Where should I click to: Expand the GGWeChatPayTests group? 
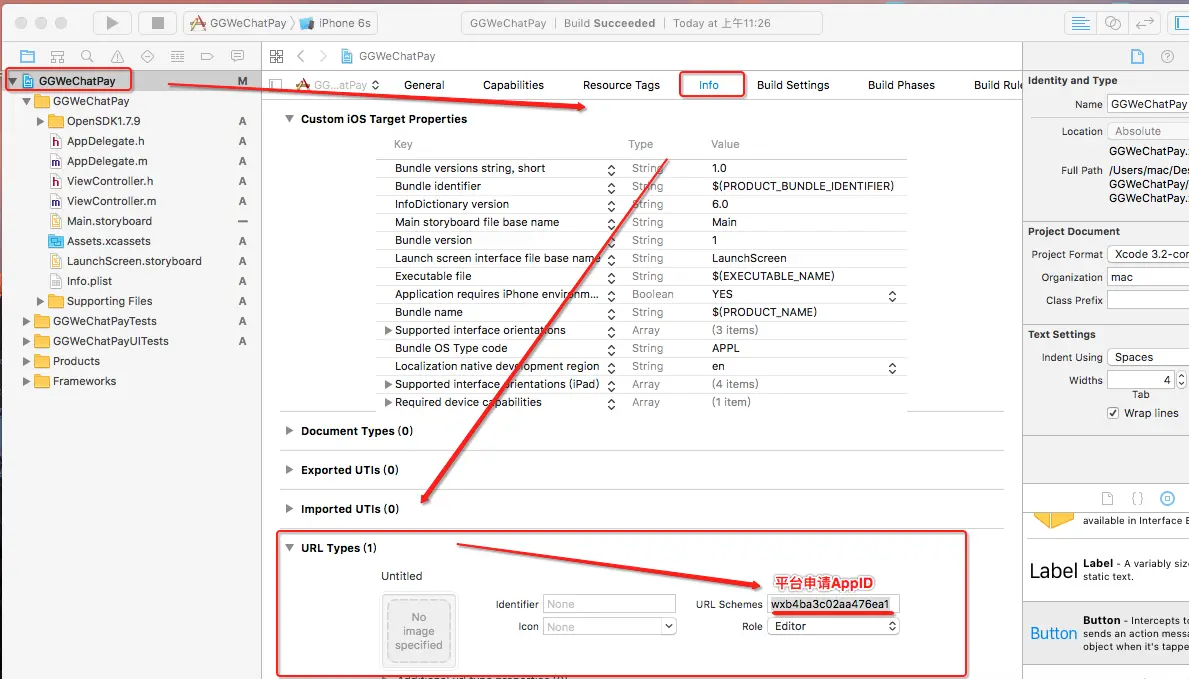(x=27, y=321)
